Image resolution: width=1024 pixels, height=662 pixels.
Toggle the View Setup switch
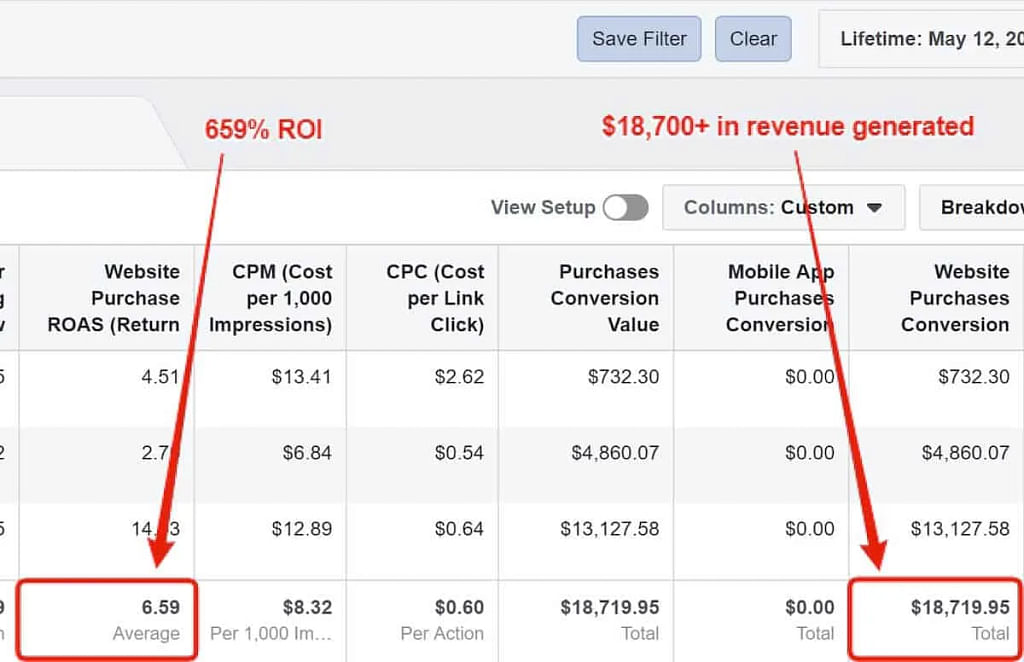tap(626, 207)
